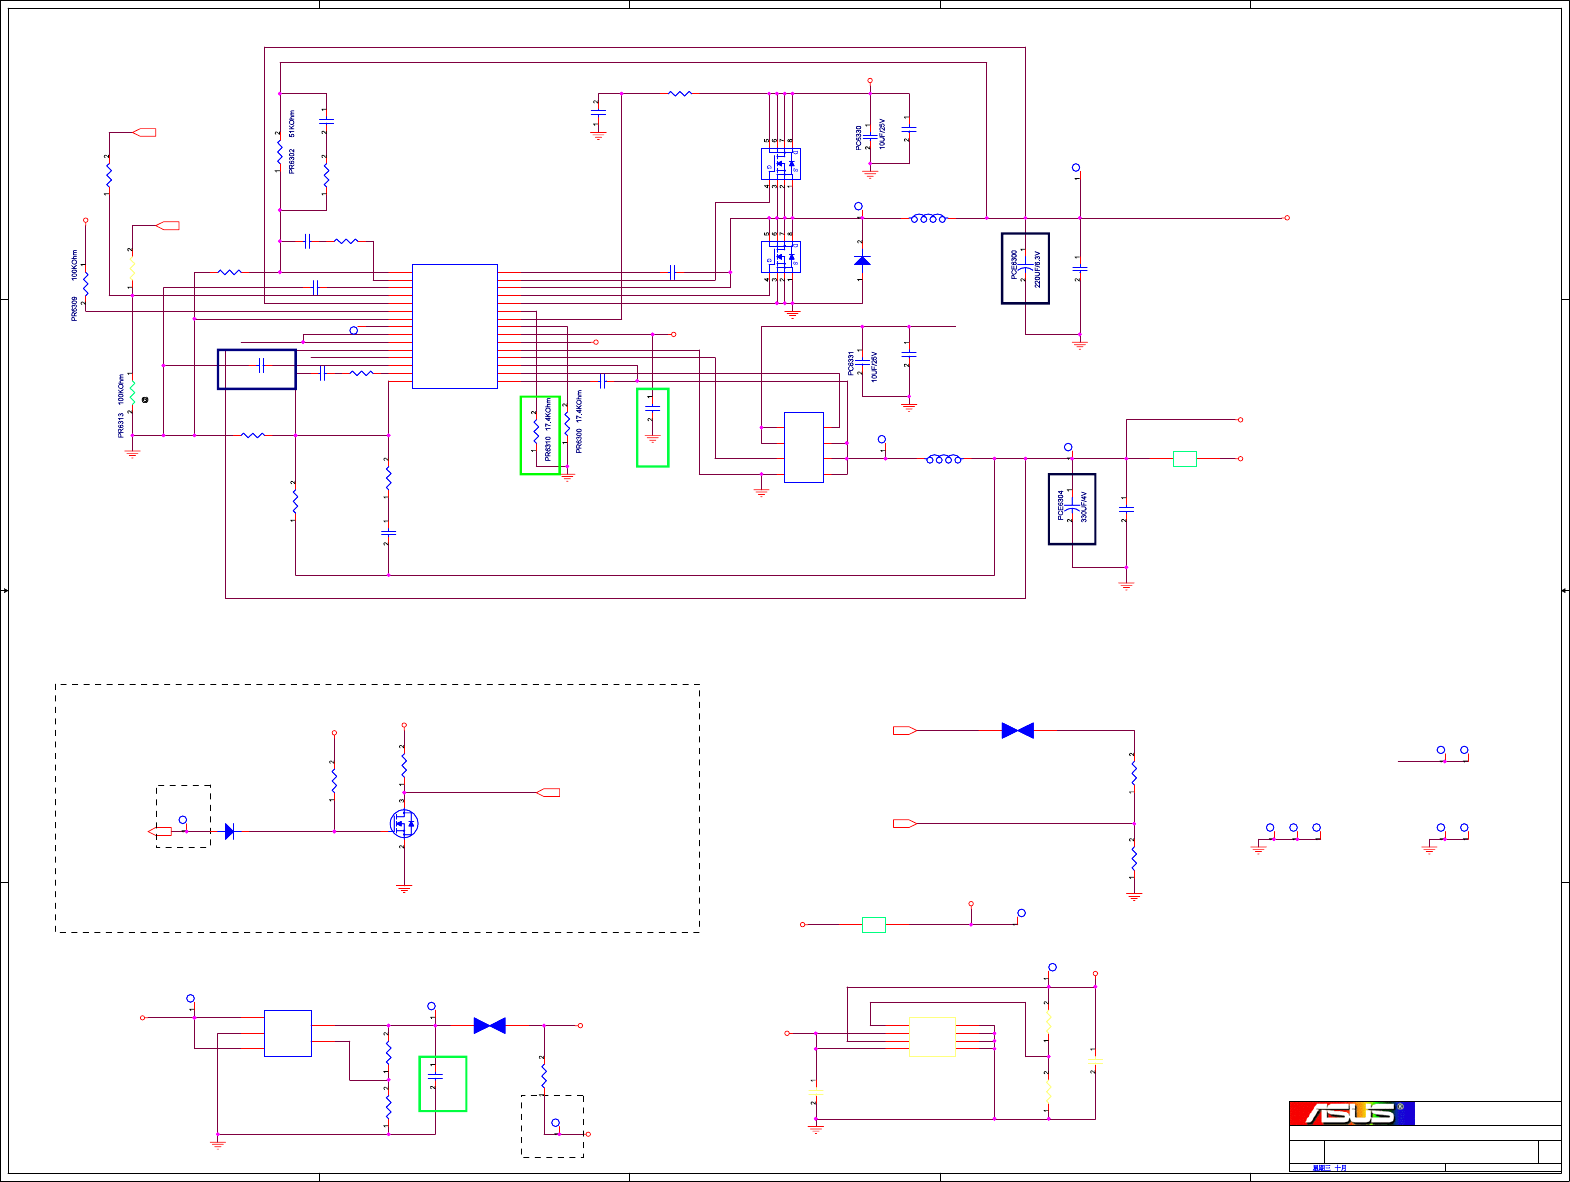
Task: Click the PC6330 reference label
Action: point(859,138)
